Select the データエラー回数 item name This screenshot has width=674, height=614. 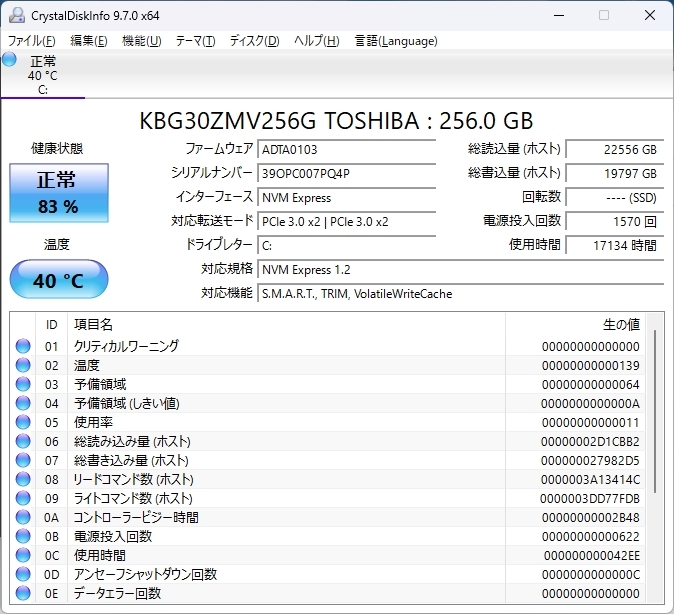[117, 593]
